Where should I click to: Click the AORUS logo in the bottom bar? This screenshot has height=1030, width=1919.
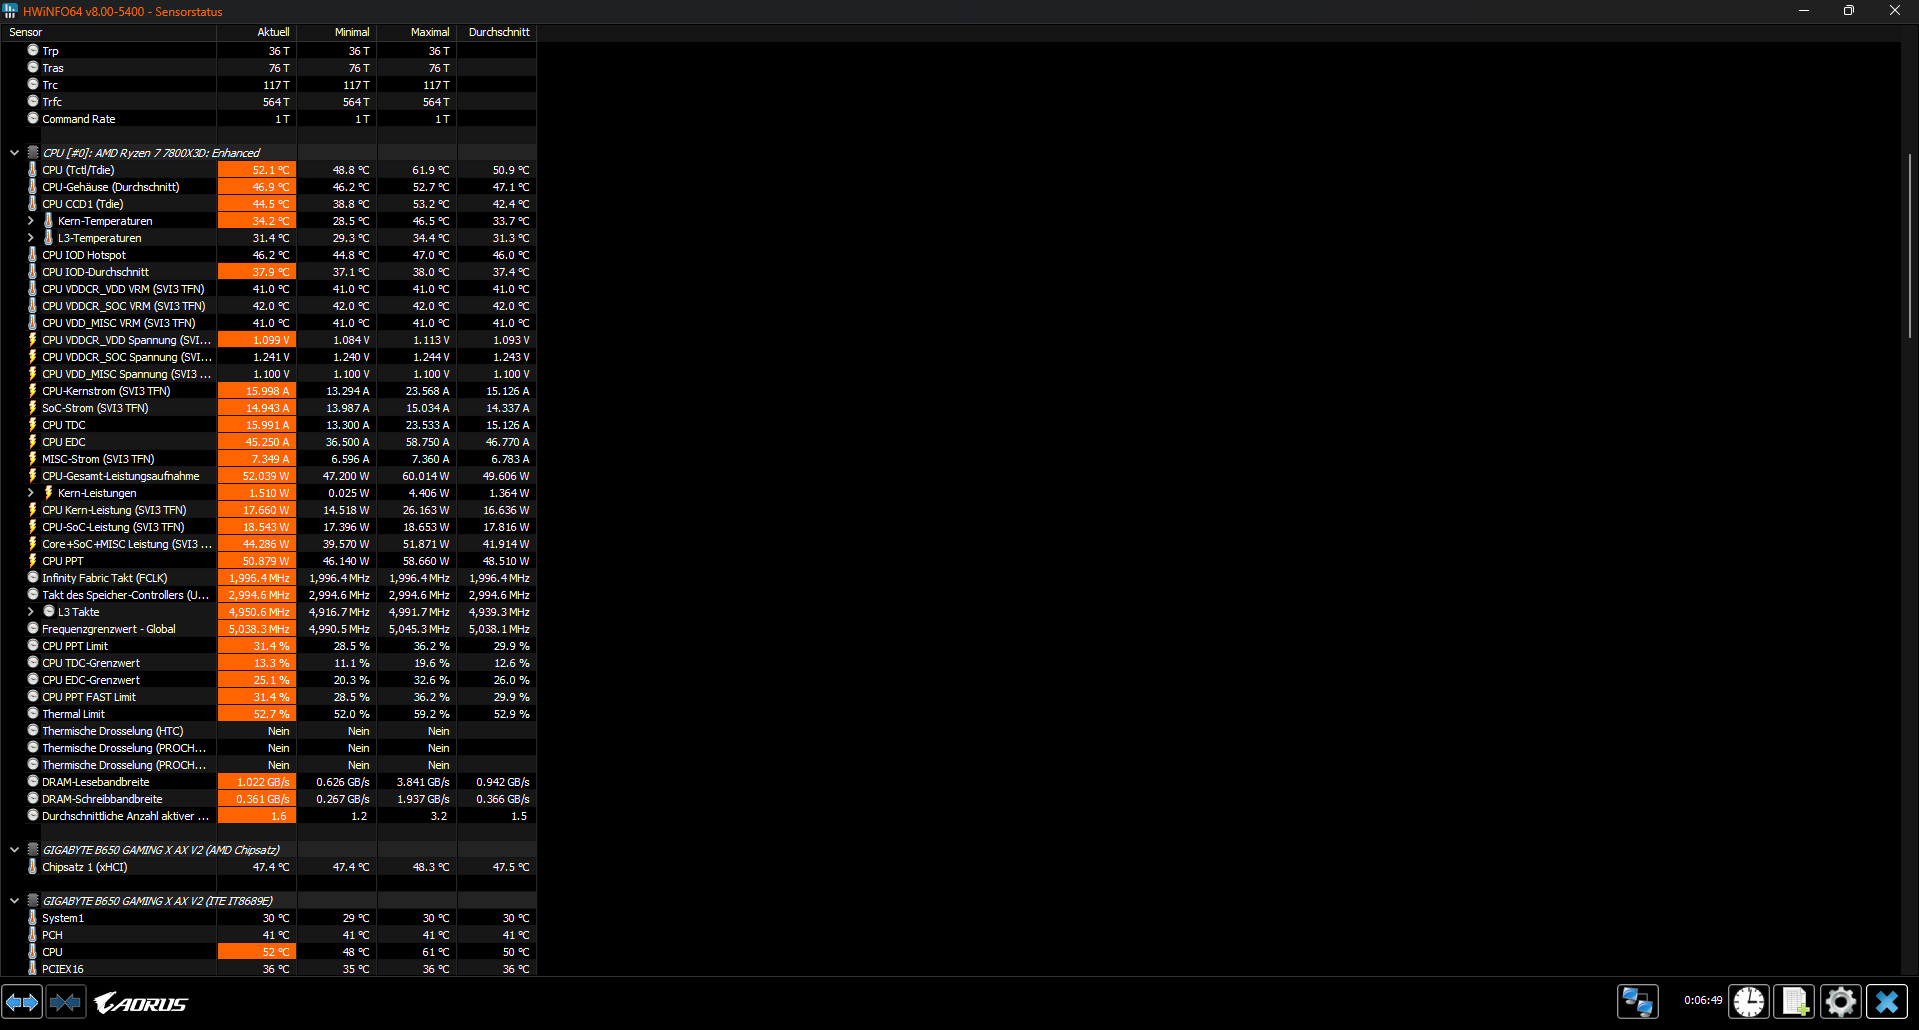click(x=141, y=1003)
